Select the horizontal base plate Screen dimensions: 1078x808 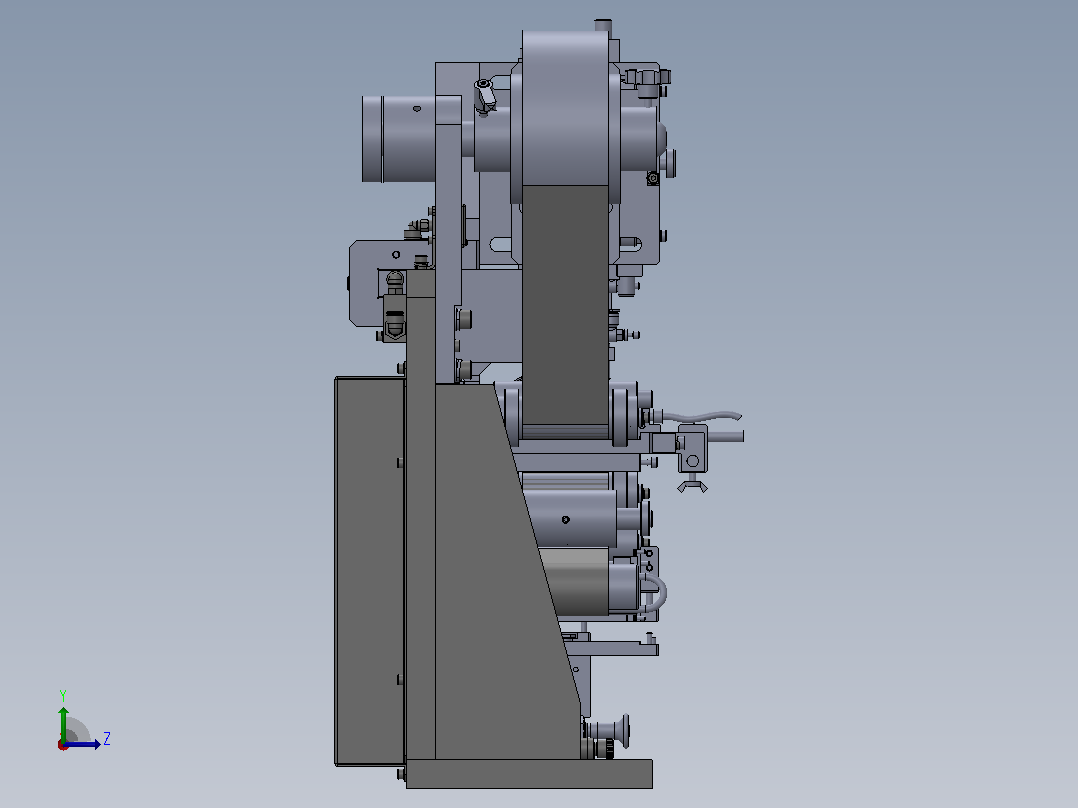coord(529,774)
